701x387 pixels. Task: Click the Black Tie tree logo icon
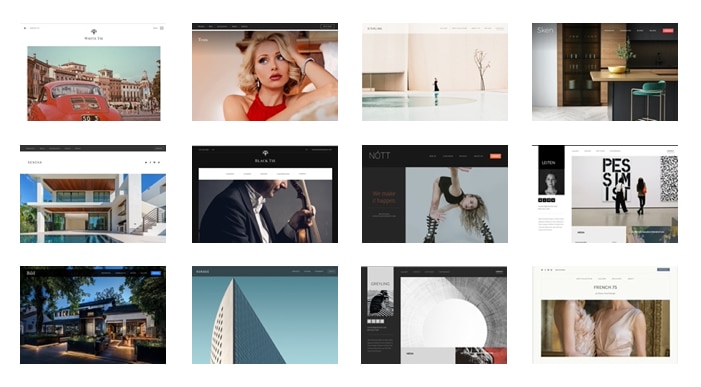point(265,153)
